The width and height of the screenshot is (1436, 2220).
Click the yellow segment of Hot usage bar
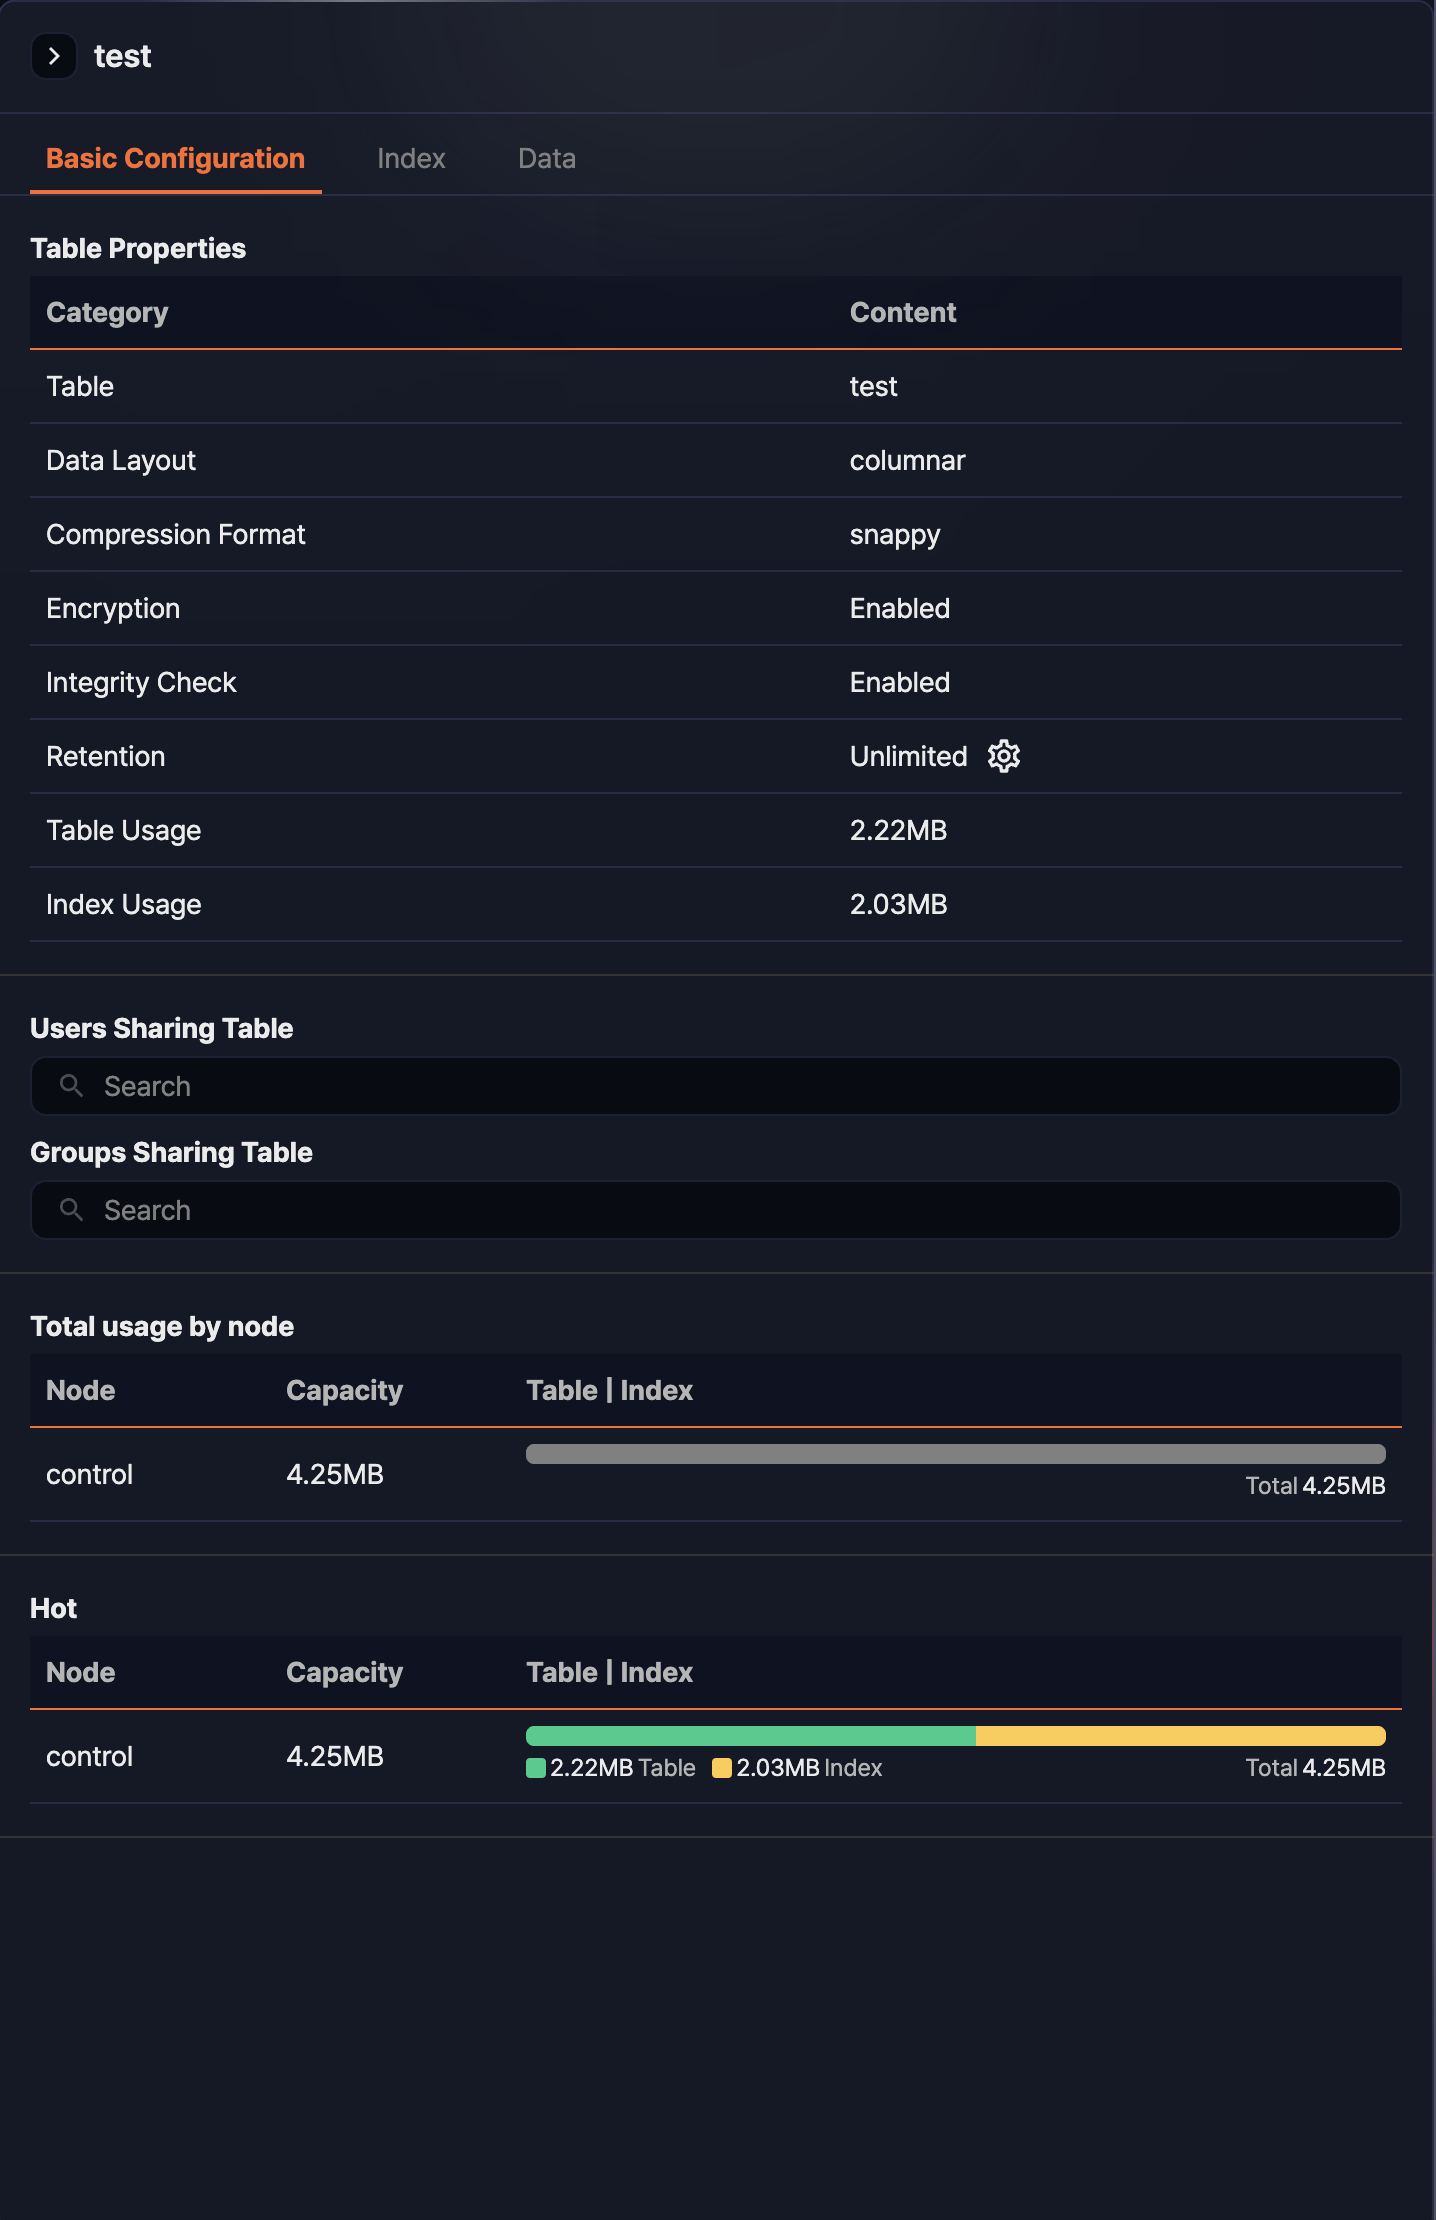pos(1180,1736)
